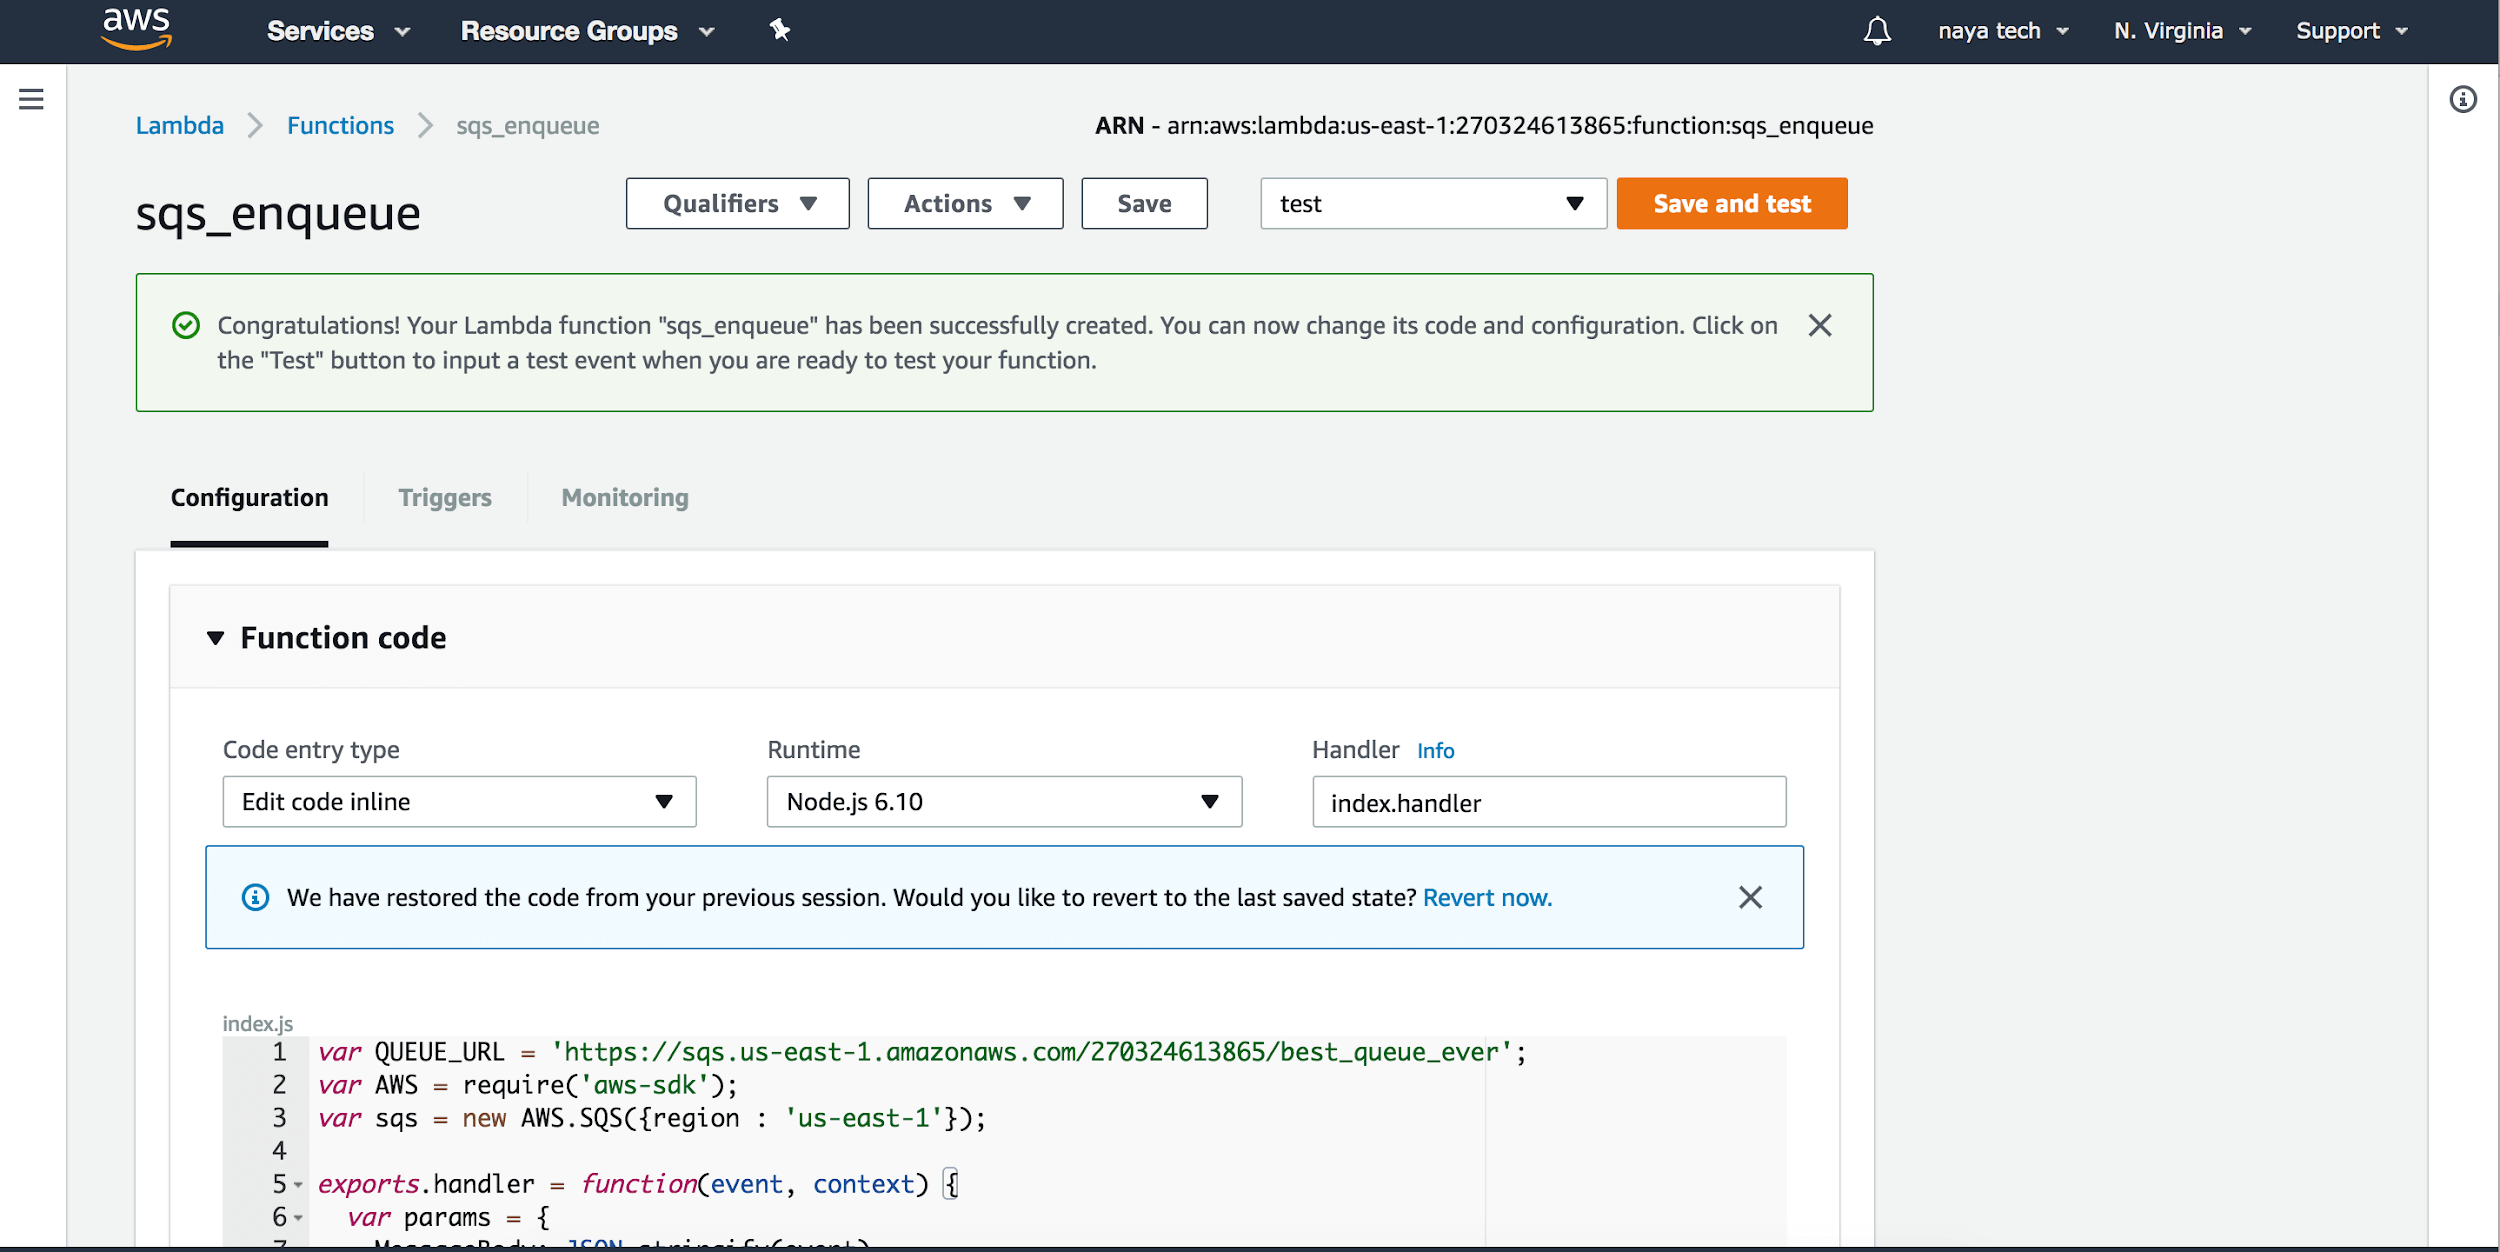Click the ARN text at top
Viewport: 2500px width, 1252px height.
click(x=1484, y=126)
